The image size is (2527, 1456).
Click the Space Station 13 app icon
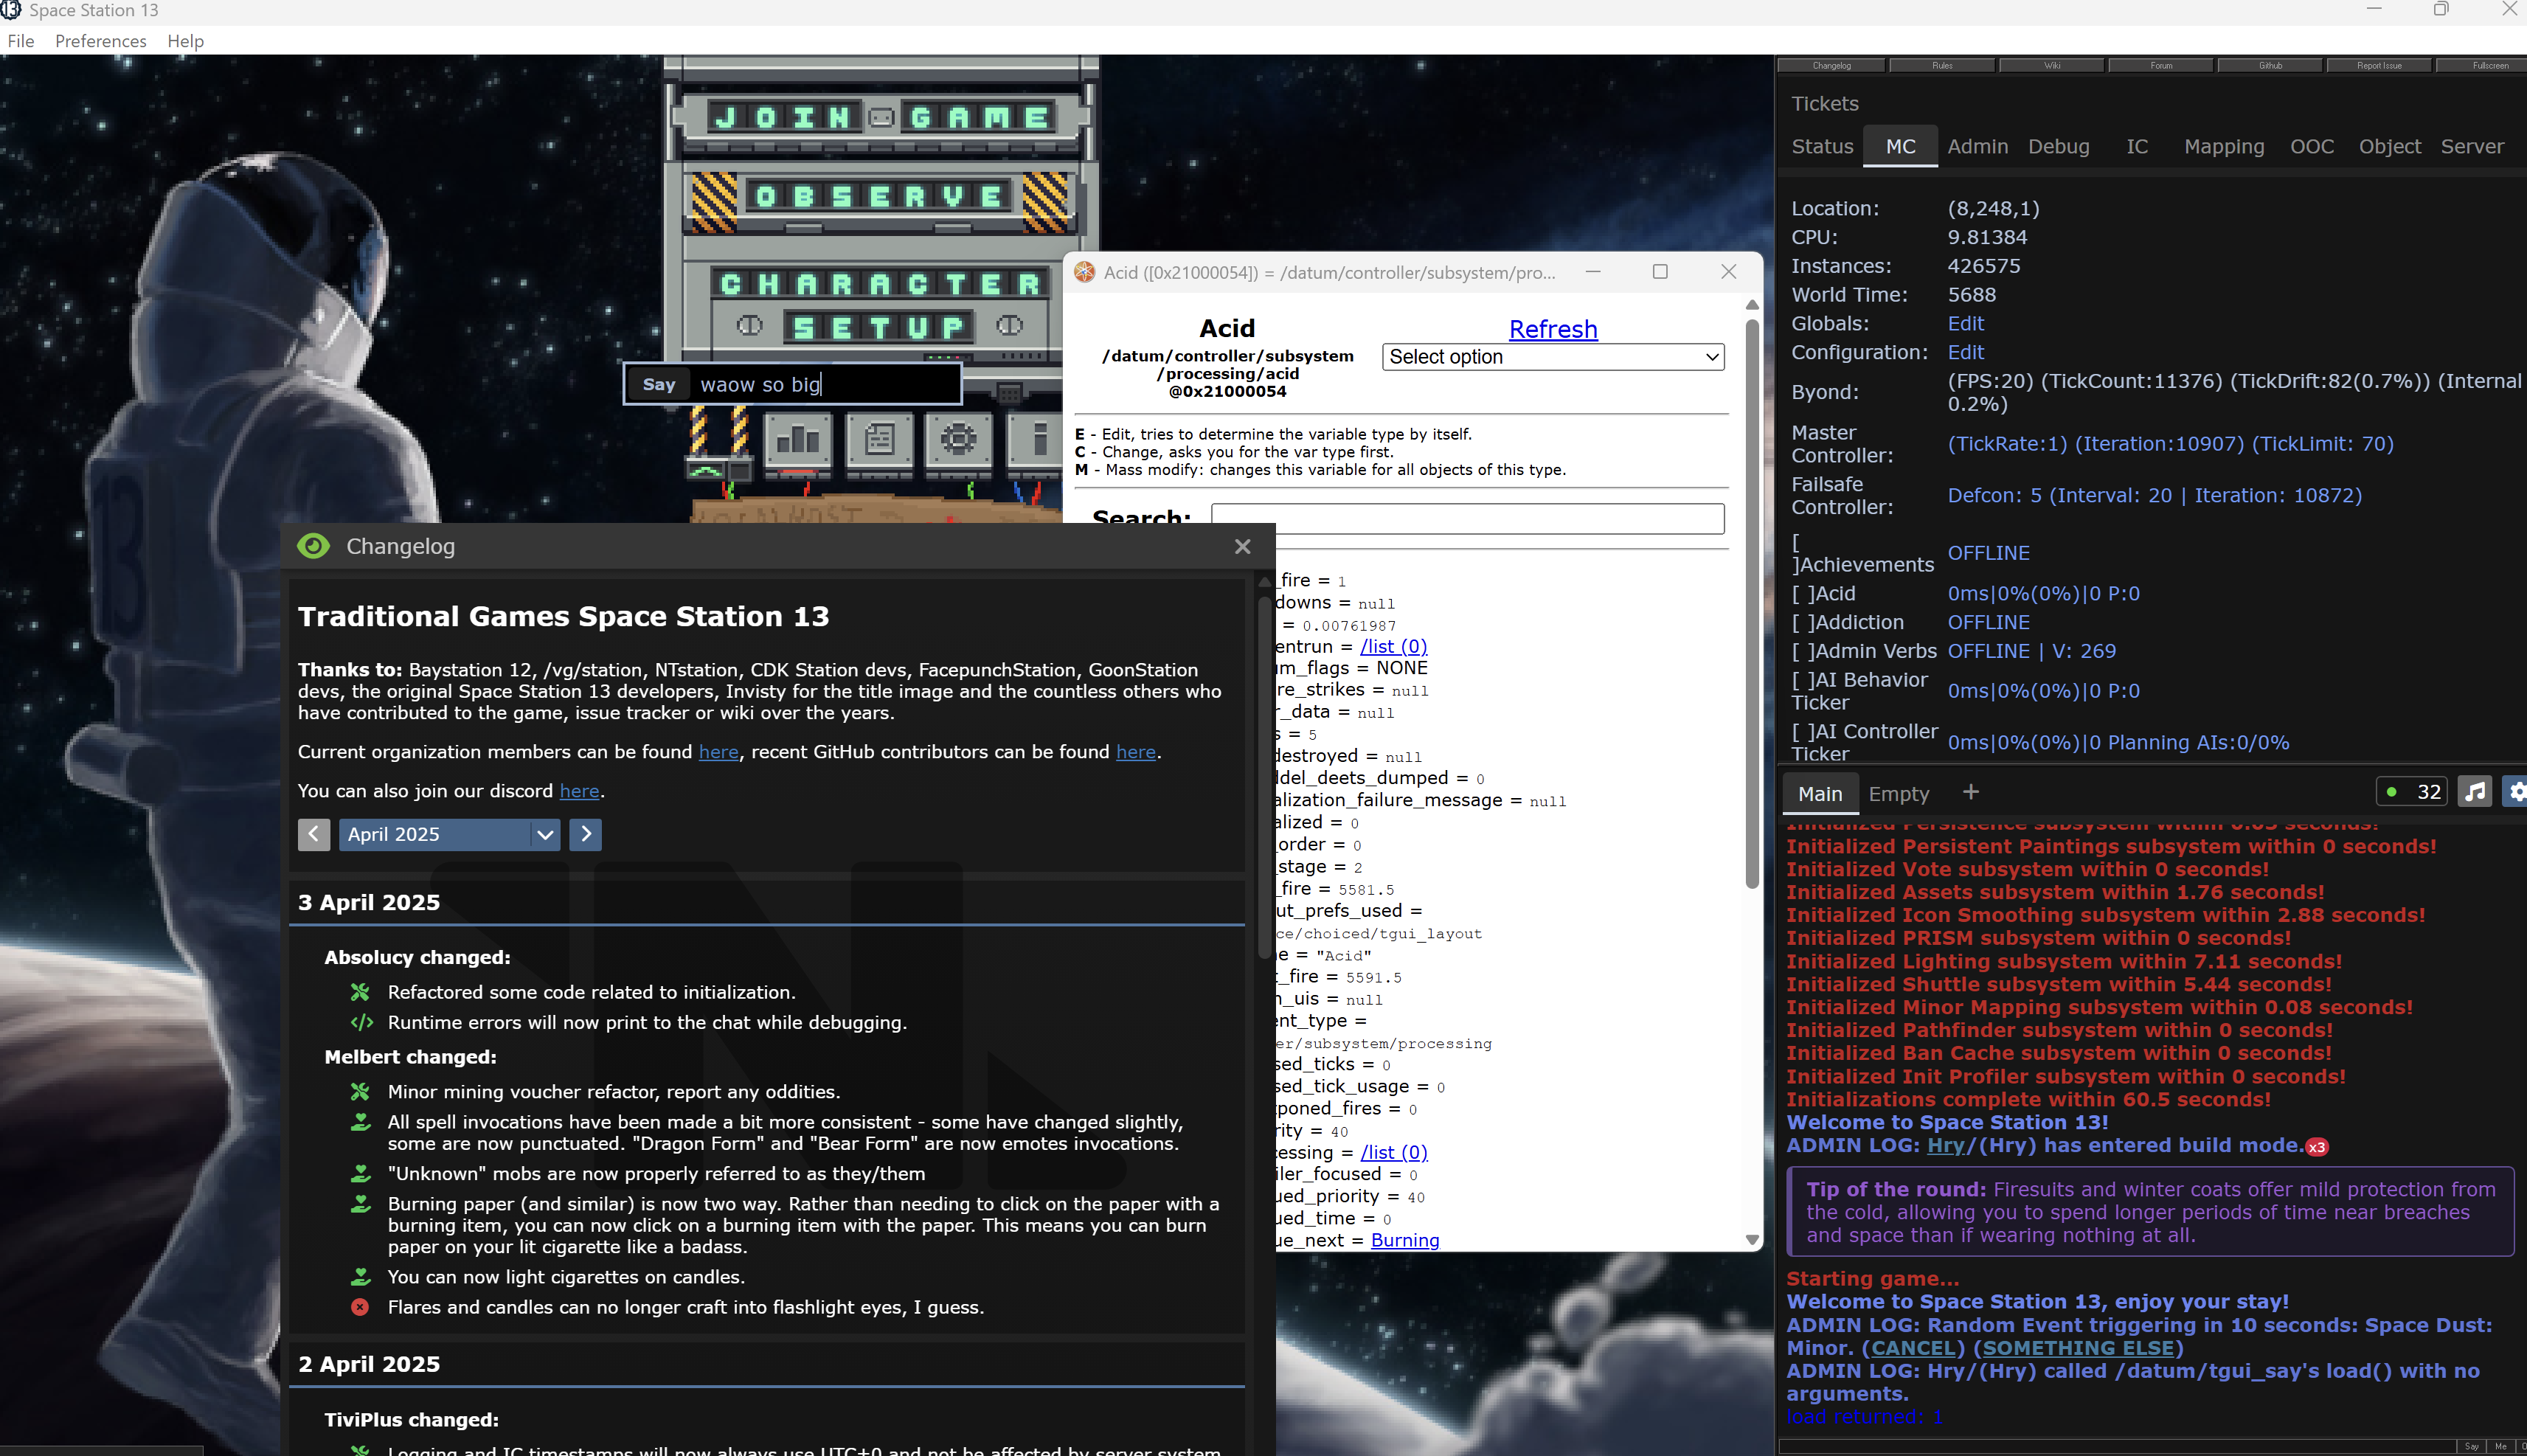click(x=10, y=10)
